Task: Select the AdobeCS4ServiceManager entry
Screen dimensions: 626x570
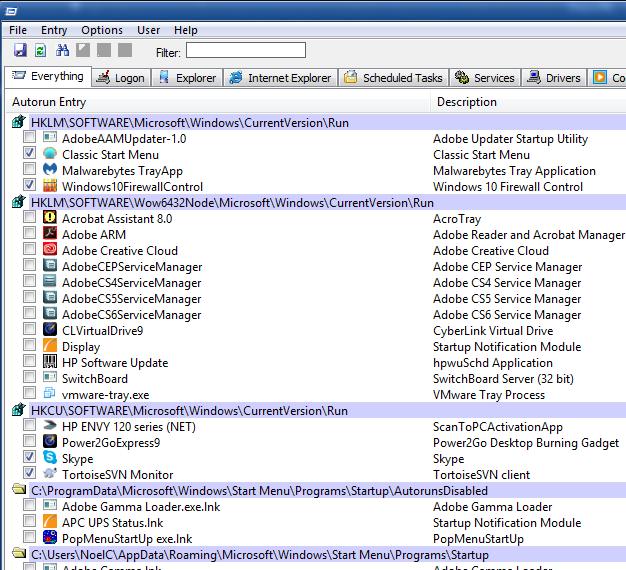Action: pos(131,283)
